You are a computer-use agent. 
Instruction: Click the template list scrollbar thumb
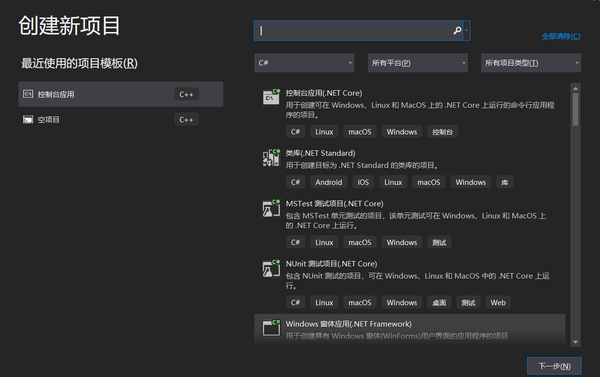click(x=575, y=109)
